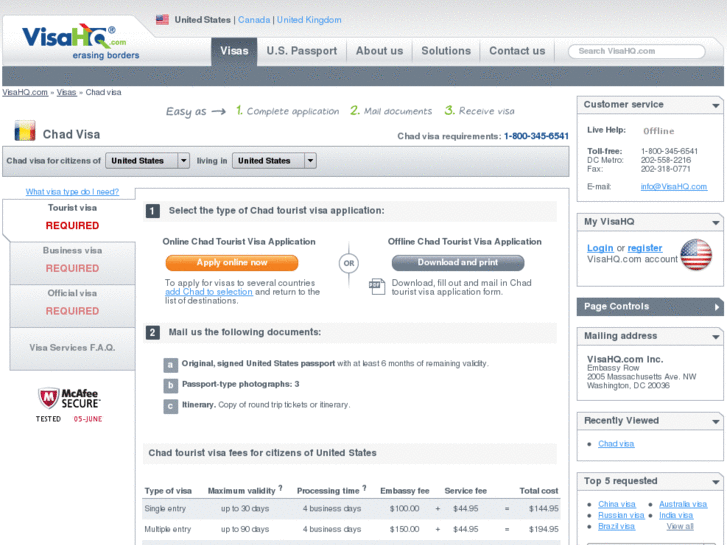This screenshot has width=727, height=545.
Task: Open the India visa link
Action: point(676,515)
